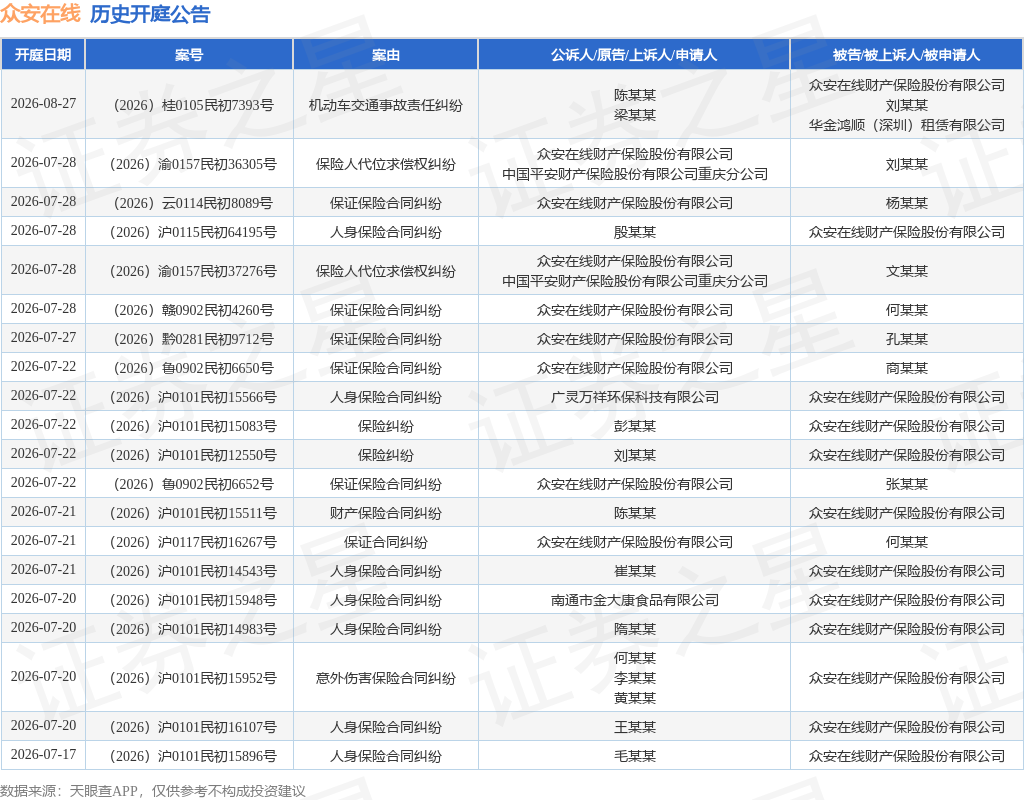1024x800 pixels.
Task: Select case number 渝0157民初36305号
Action: [x=193, y=164]
